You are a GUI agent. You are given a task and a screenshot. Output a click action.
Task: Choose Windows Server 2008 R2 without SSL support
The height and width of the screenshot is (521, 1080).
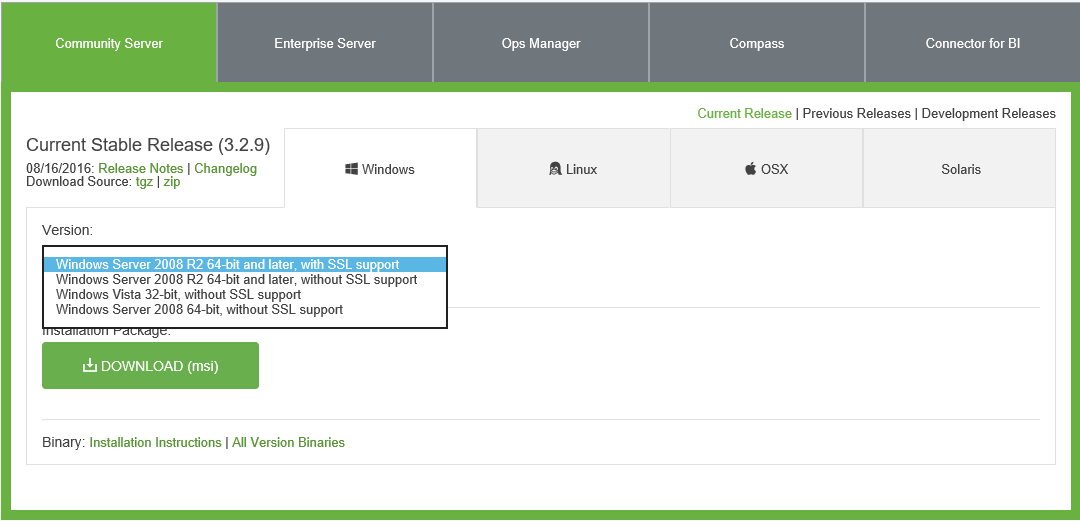click(x=236, y=280)
